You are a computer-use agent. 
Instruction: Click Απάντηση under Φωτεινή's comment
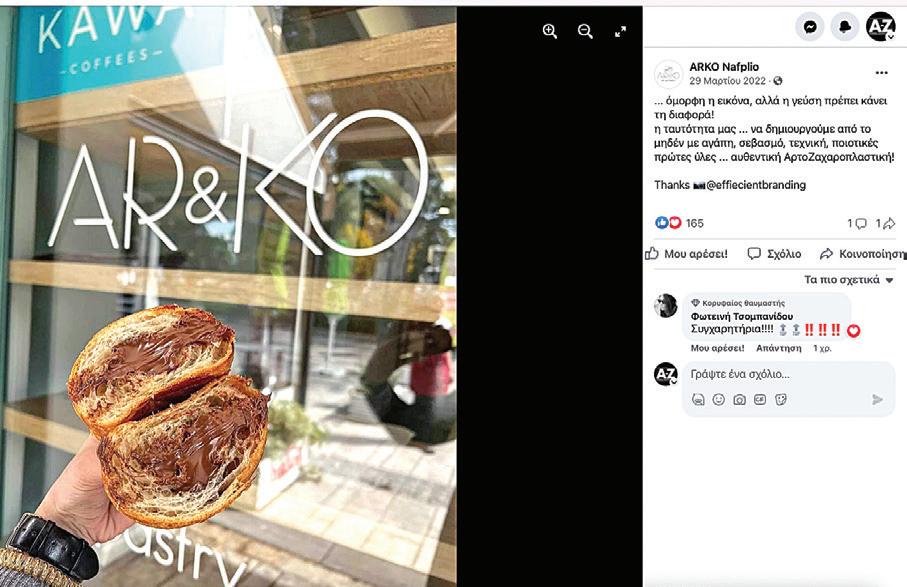pos(779,348)
